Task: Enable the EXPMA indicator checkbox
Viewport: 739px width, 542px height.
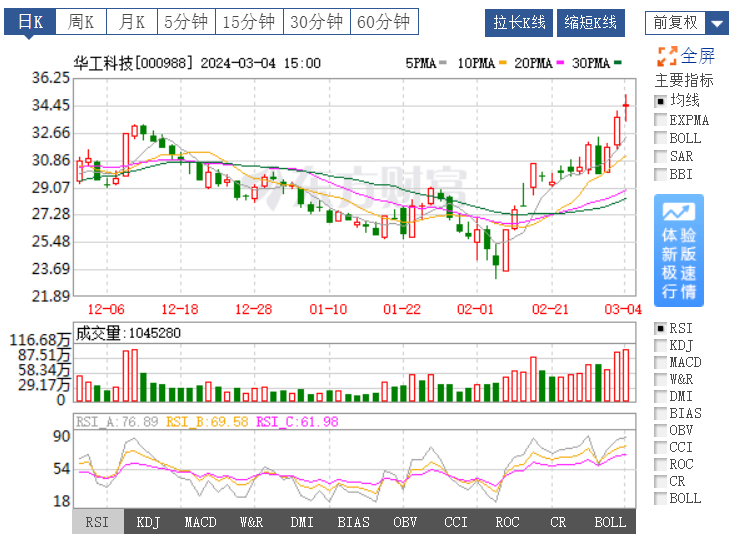Action: 660,120
